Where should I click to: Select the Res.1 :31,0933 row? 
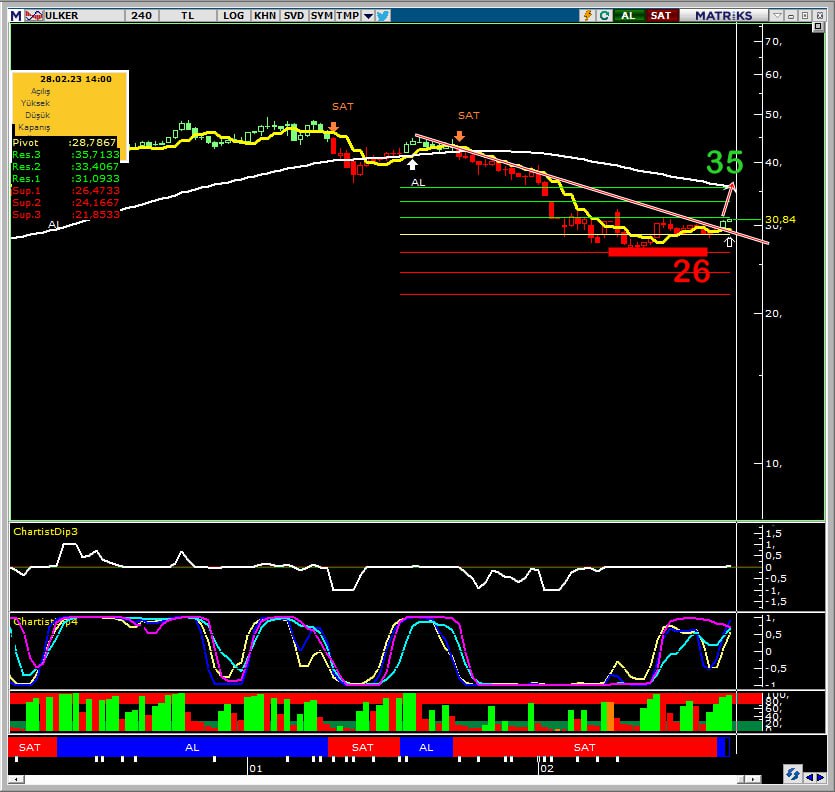click(x=66, y=178)
